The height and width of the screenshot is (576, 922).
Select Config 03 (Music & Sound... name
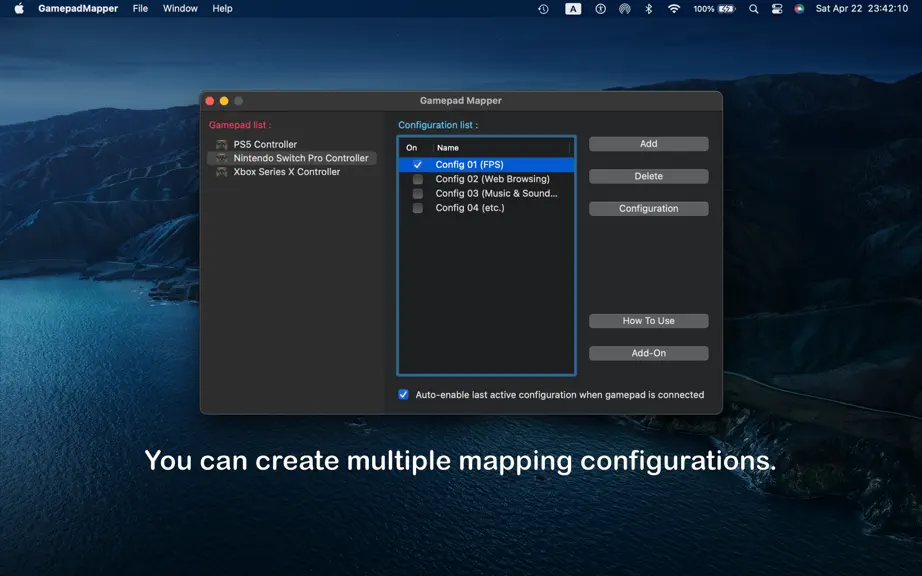[x=496, y=193]
